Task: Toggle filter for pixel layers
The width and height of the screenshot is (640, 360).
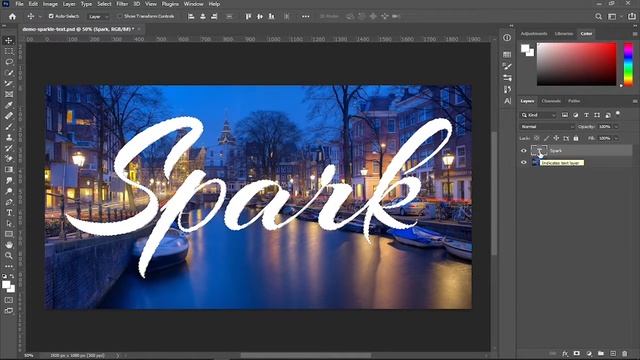Action: (x=564, y=115)
